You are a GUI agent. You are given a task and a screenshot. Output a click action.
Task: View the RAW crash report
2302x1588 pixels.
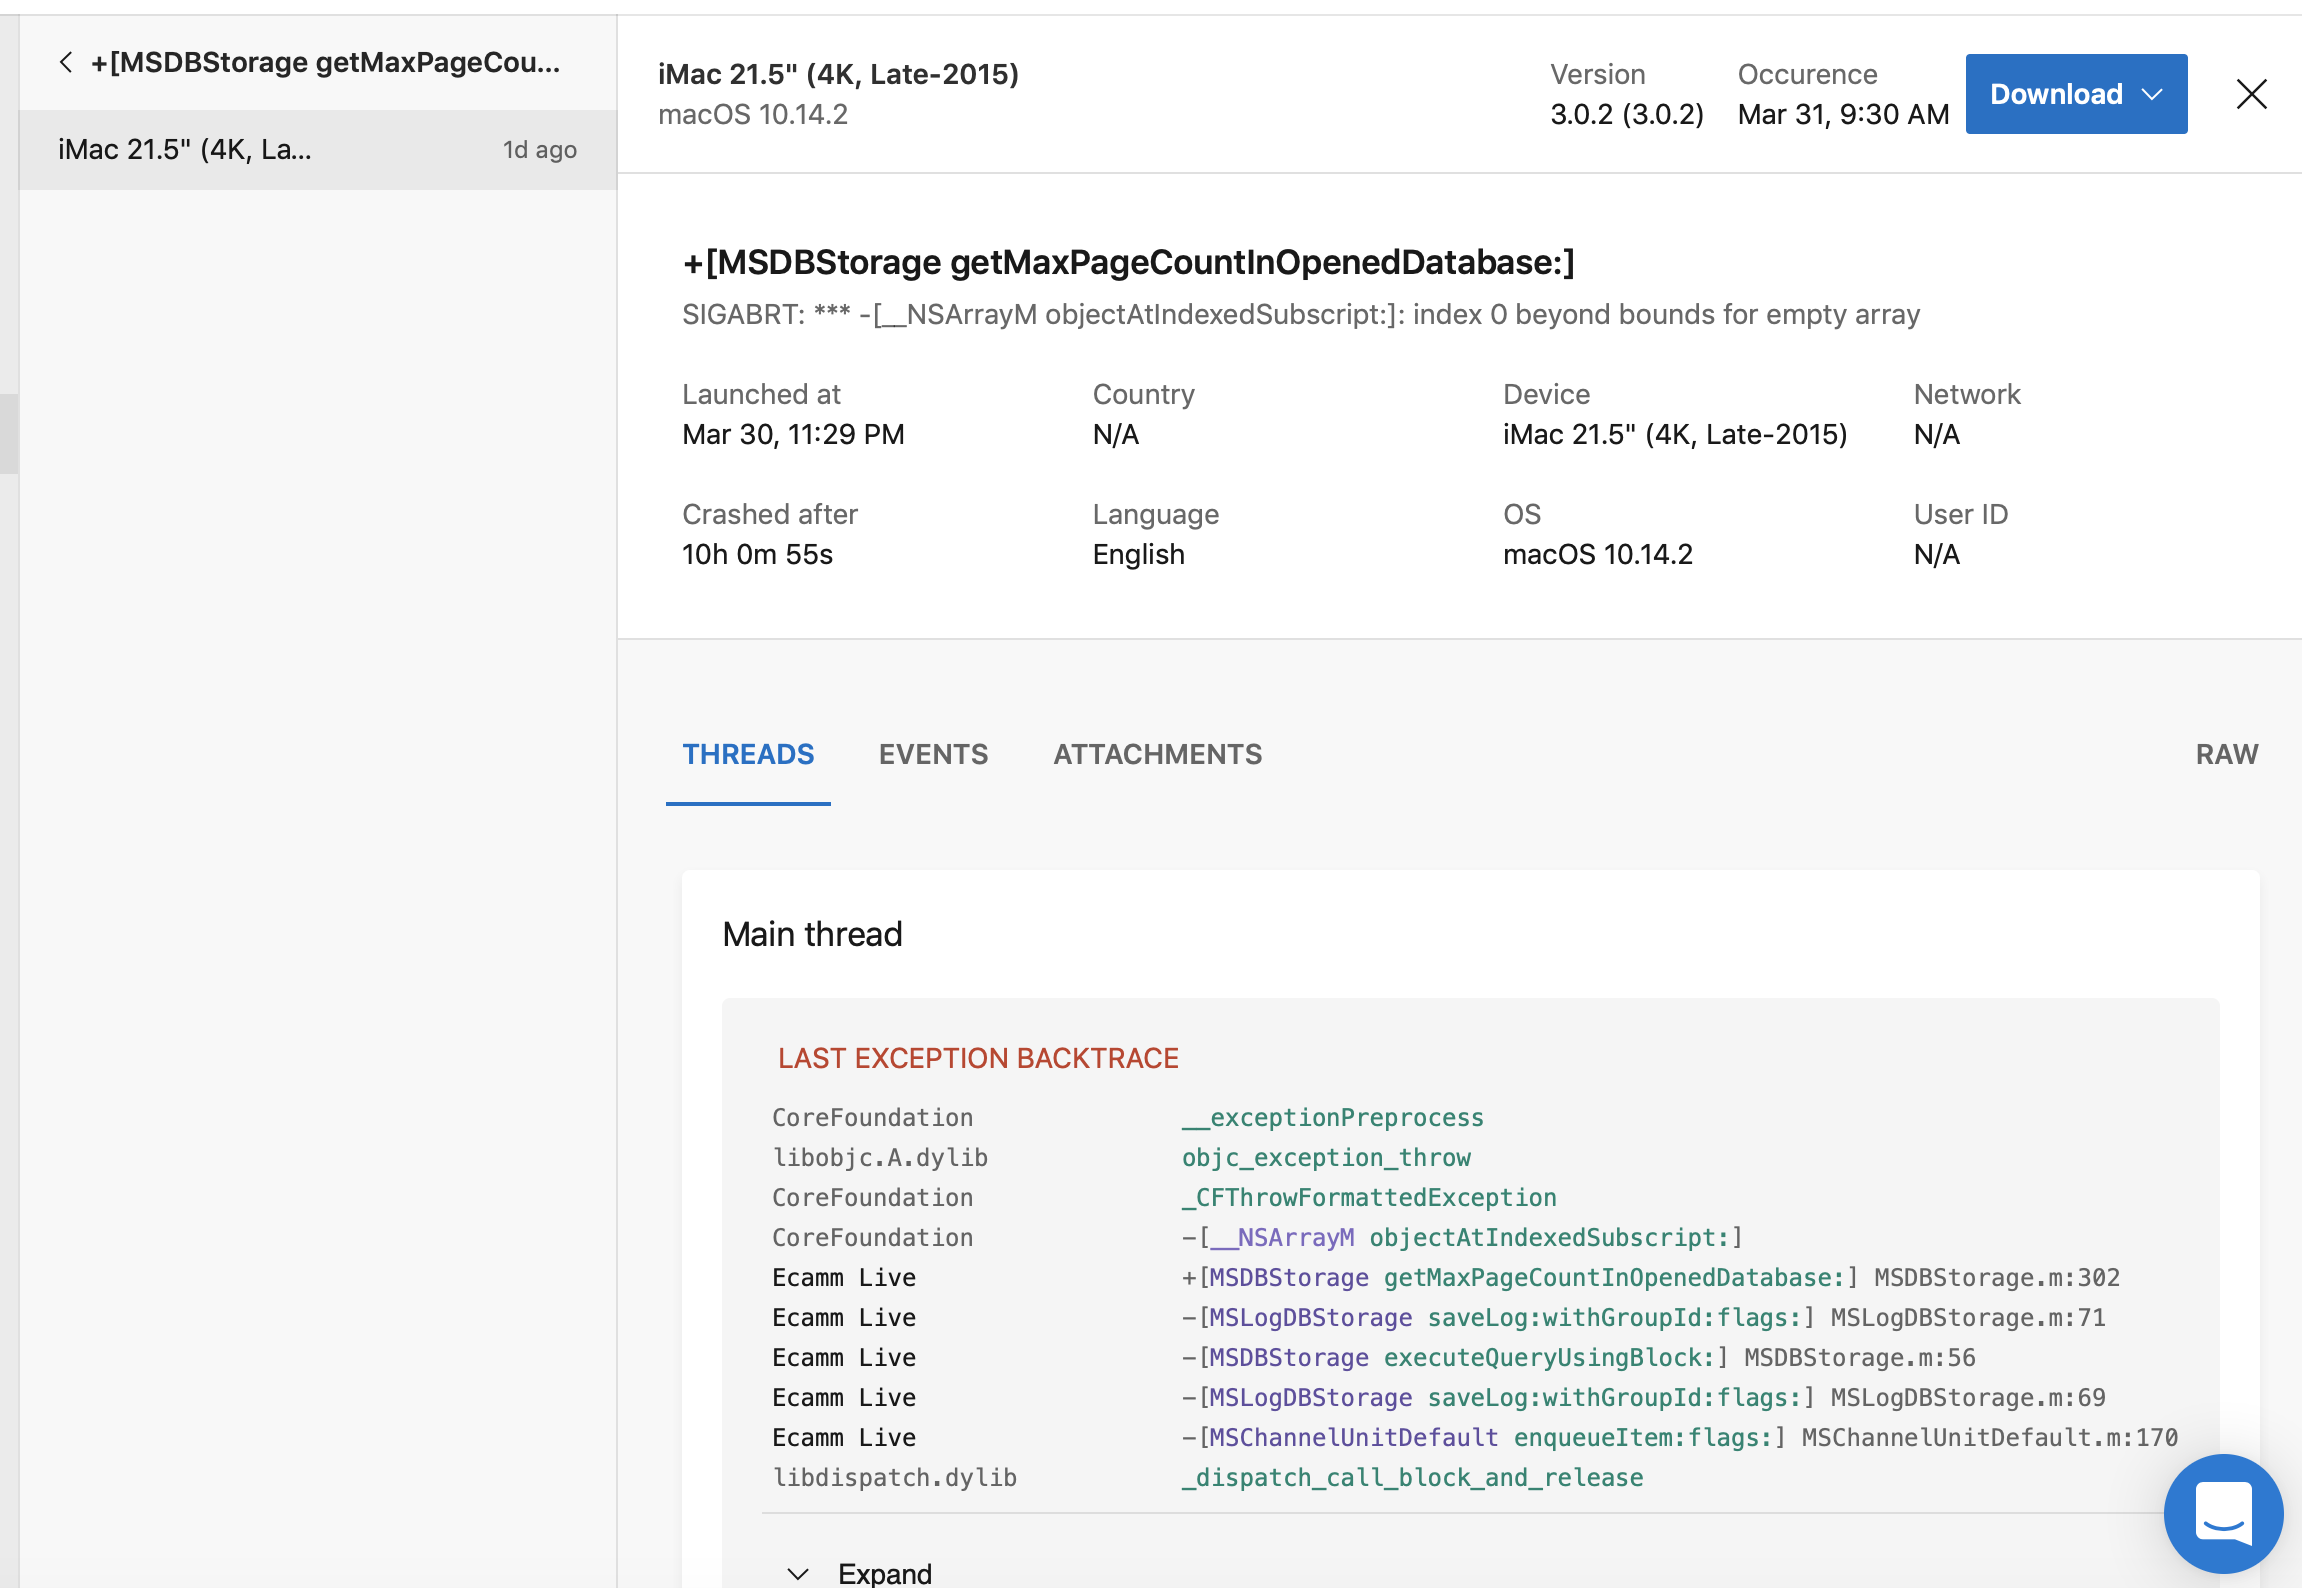click(x=2227, y=754)
